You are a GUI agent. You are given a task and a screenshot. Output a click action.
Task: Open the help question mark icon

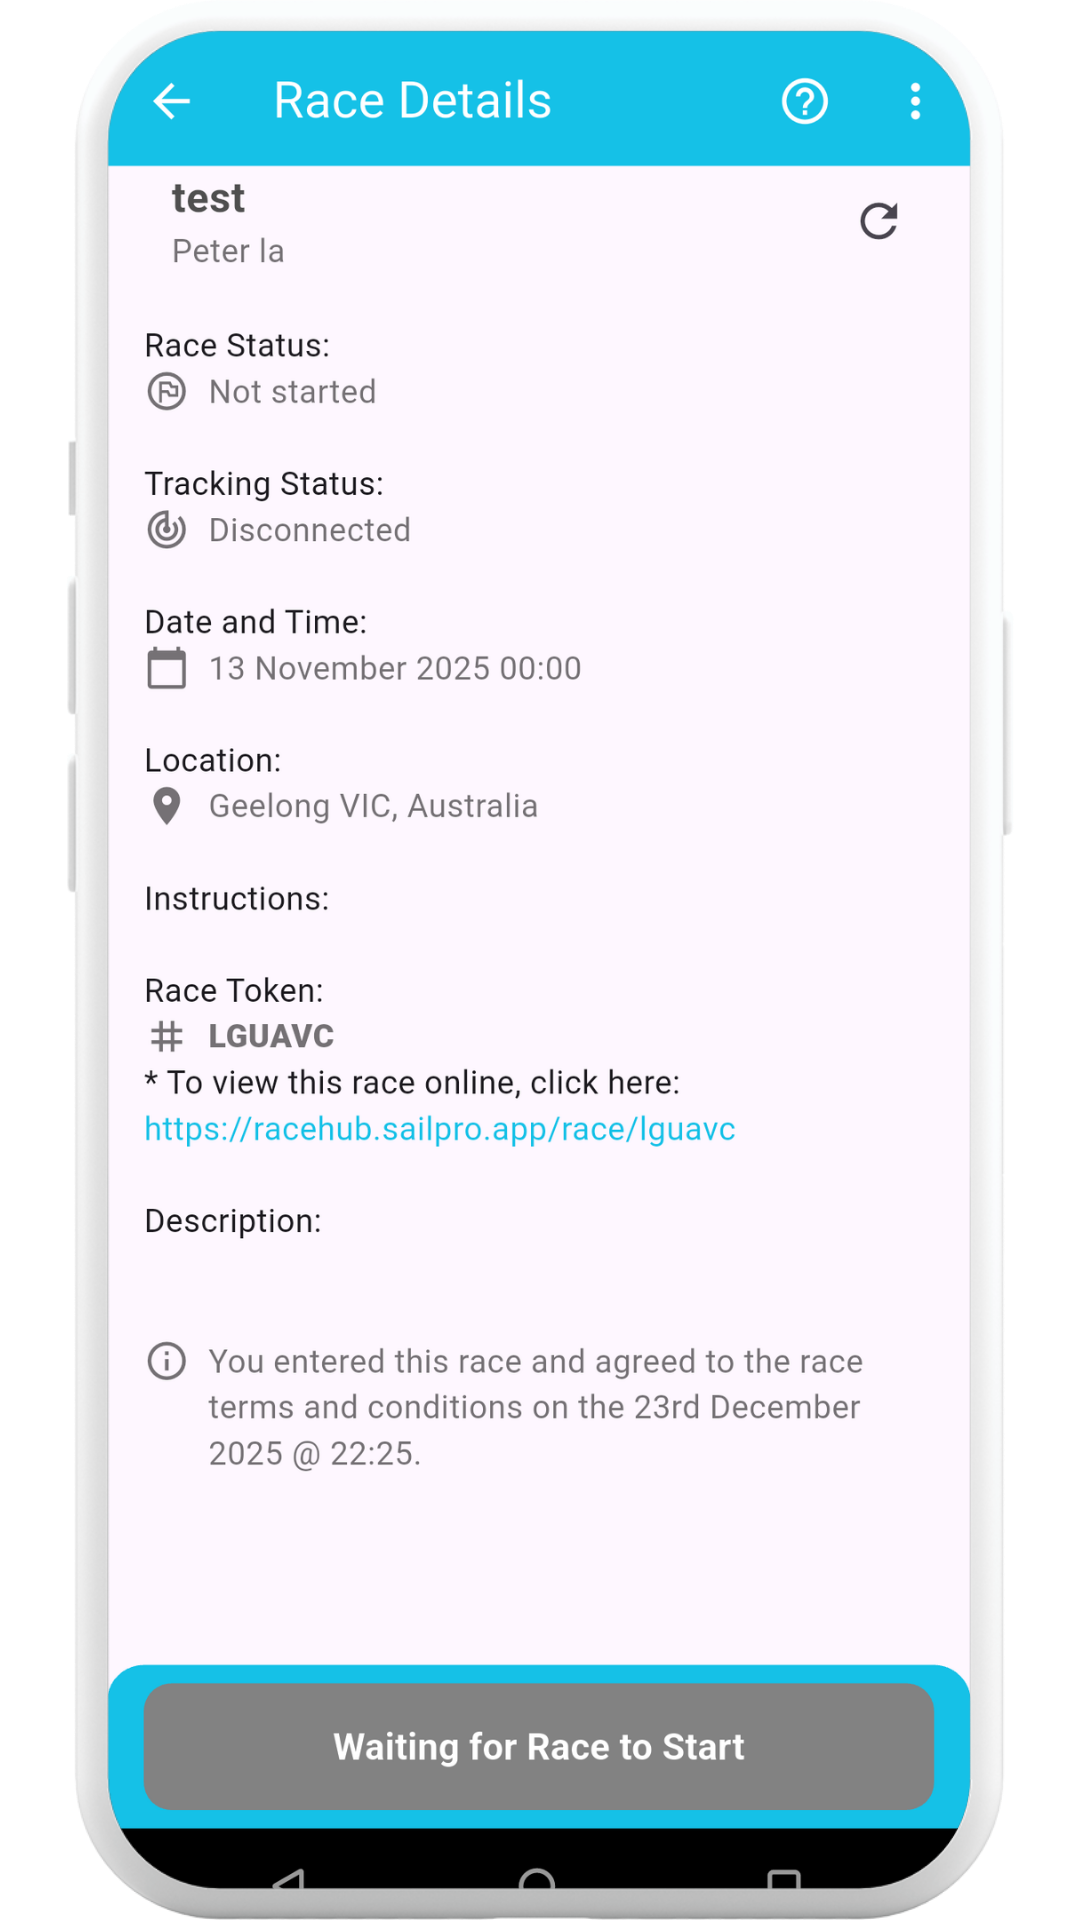pos(804,101)
